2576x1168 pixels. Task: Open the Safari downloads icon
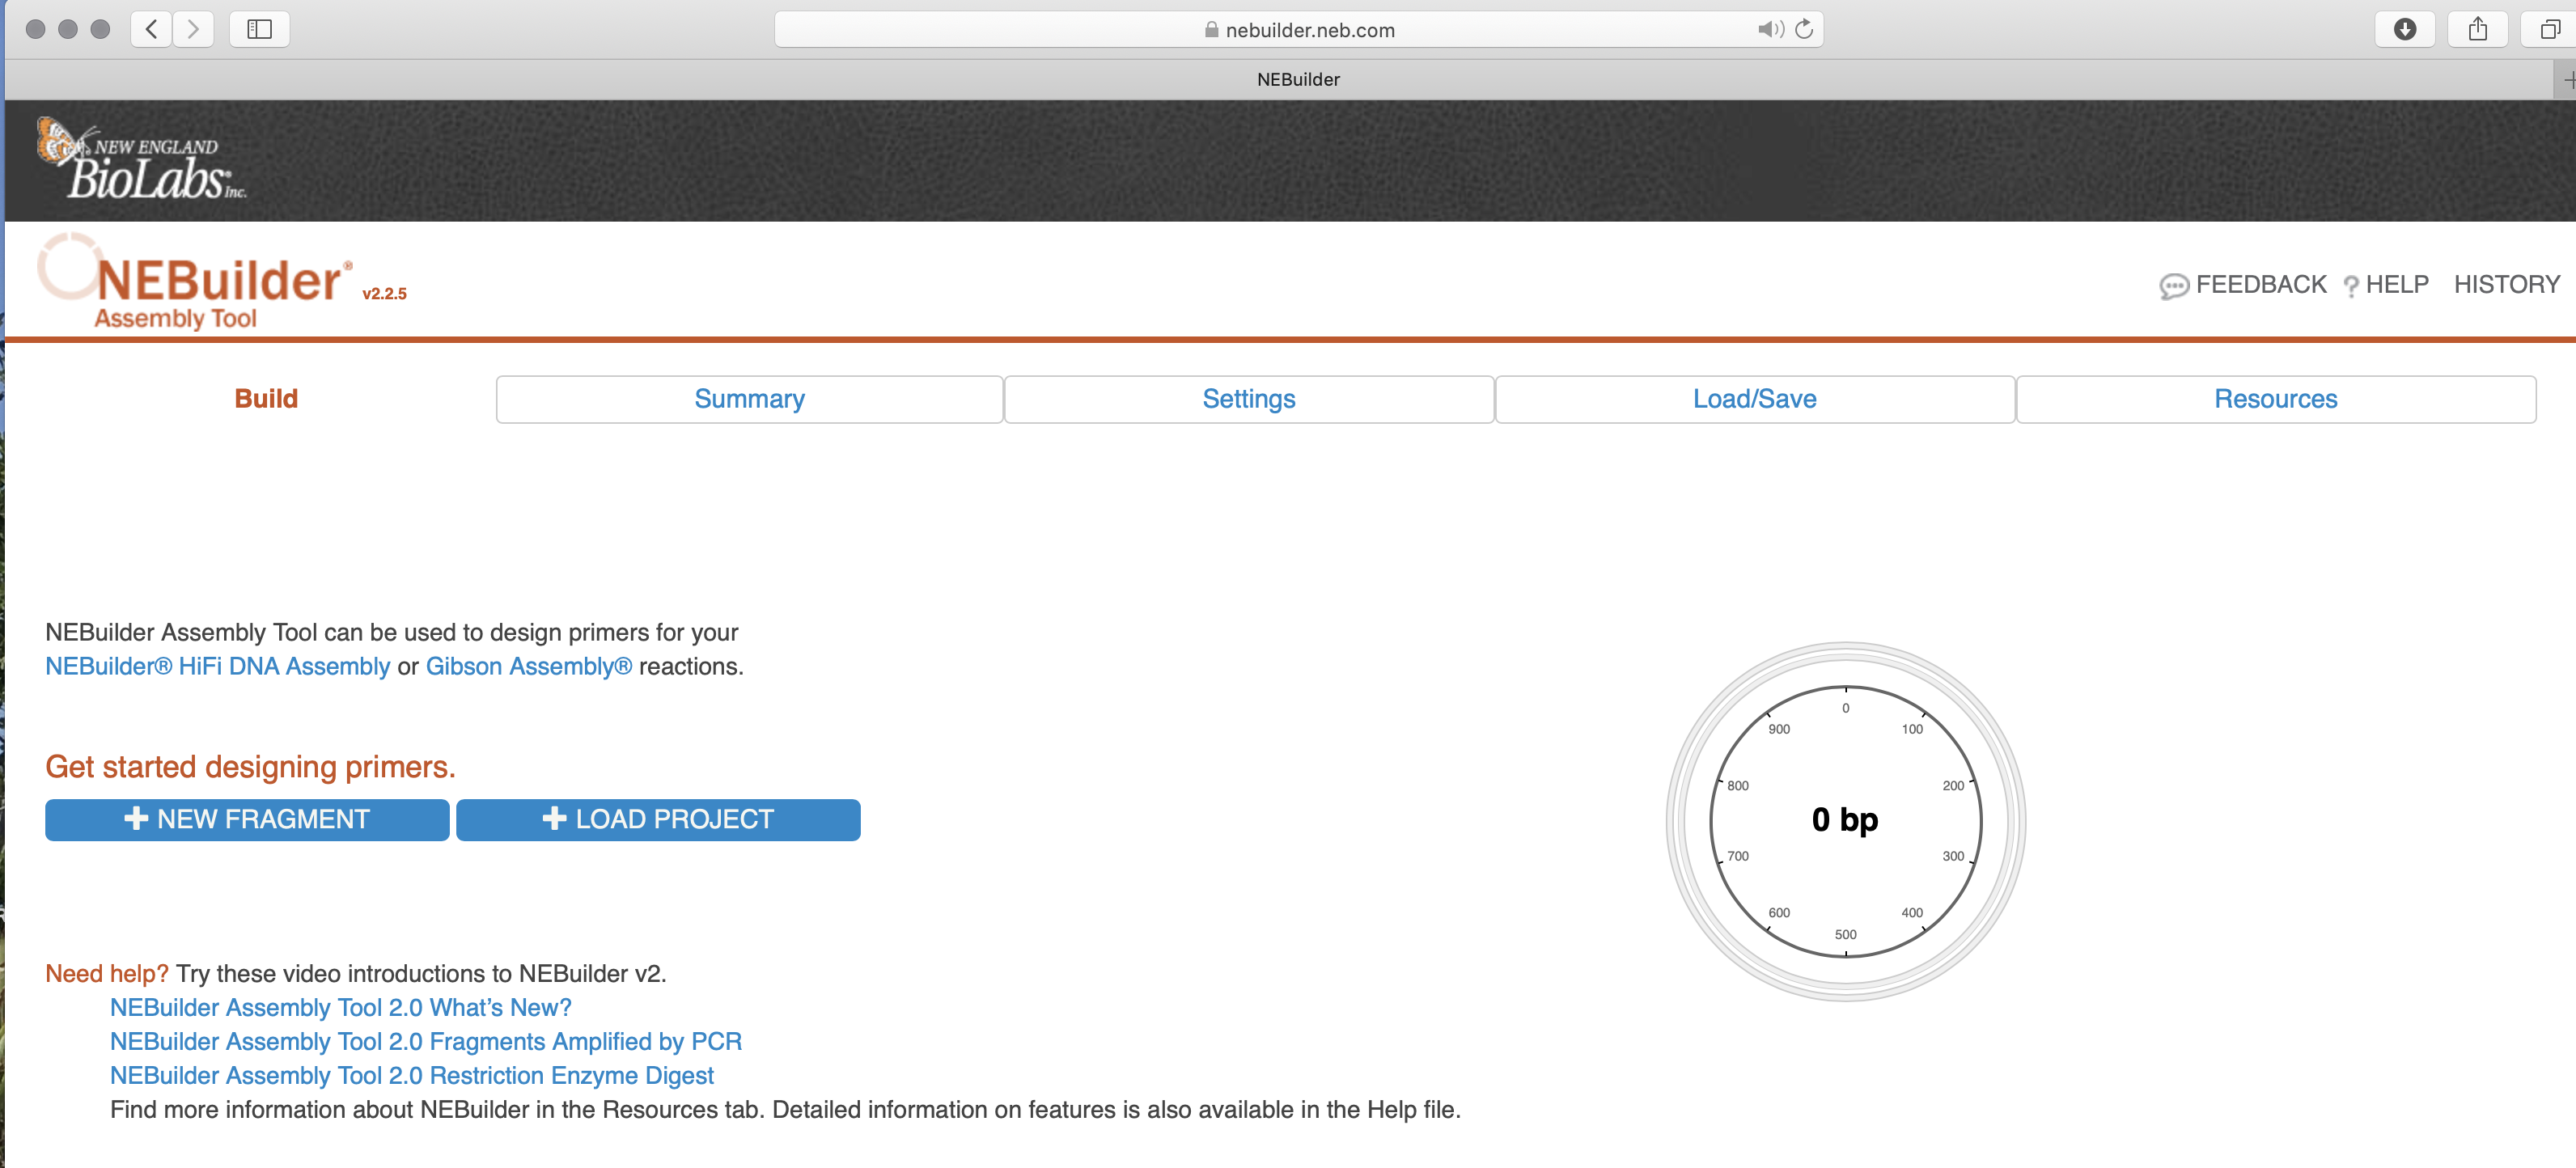[2404, 29]
